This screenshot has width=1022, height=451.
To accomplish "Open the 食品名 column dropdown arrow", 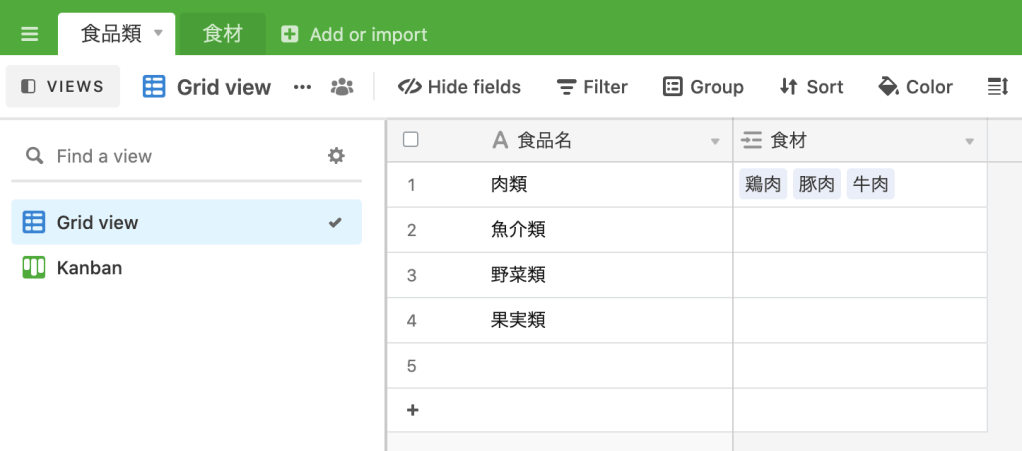I will point(715,141).
